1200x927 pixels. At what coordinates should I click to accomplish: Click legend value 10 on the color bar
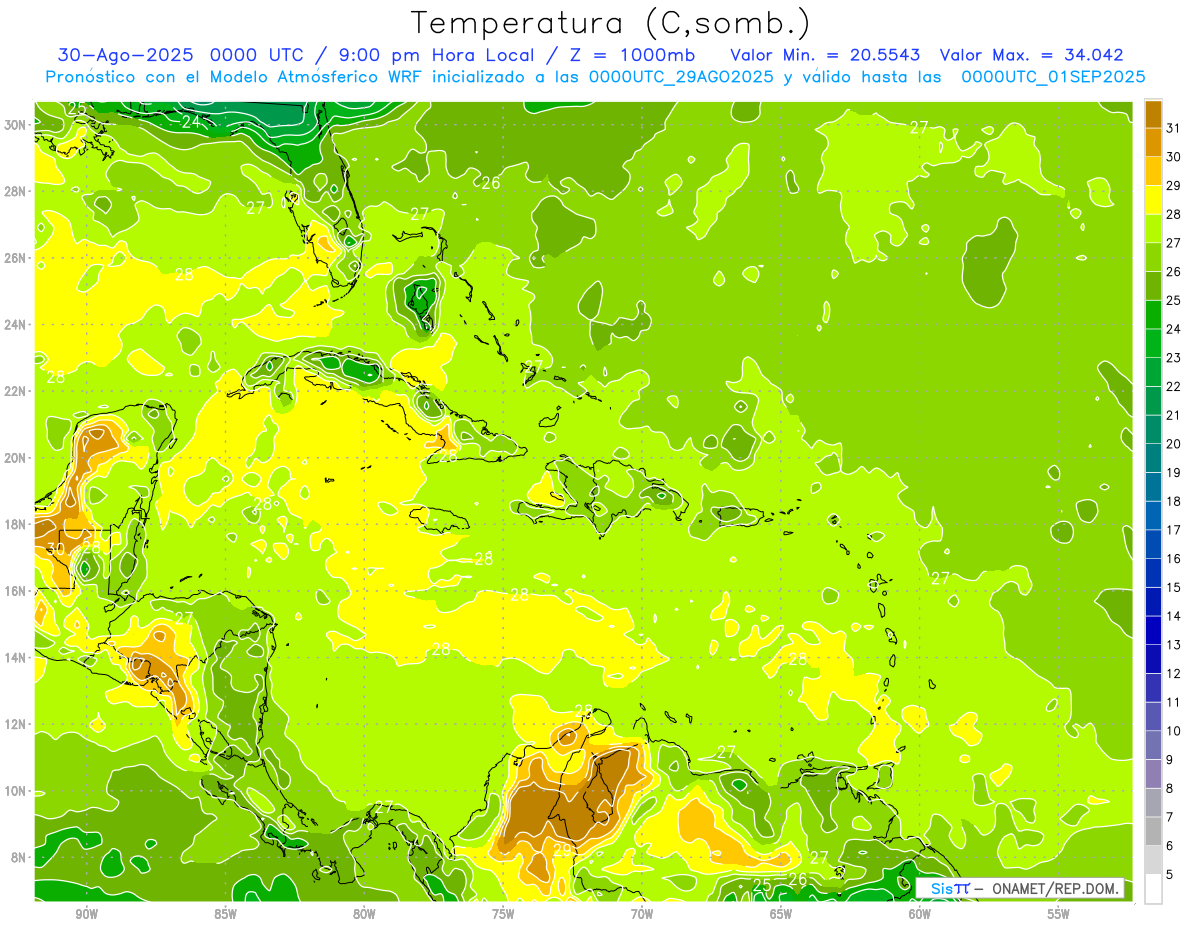click(x=1174, y=731)
